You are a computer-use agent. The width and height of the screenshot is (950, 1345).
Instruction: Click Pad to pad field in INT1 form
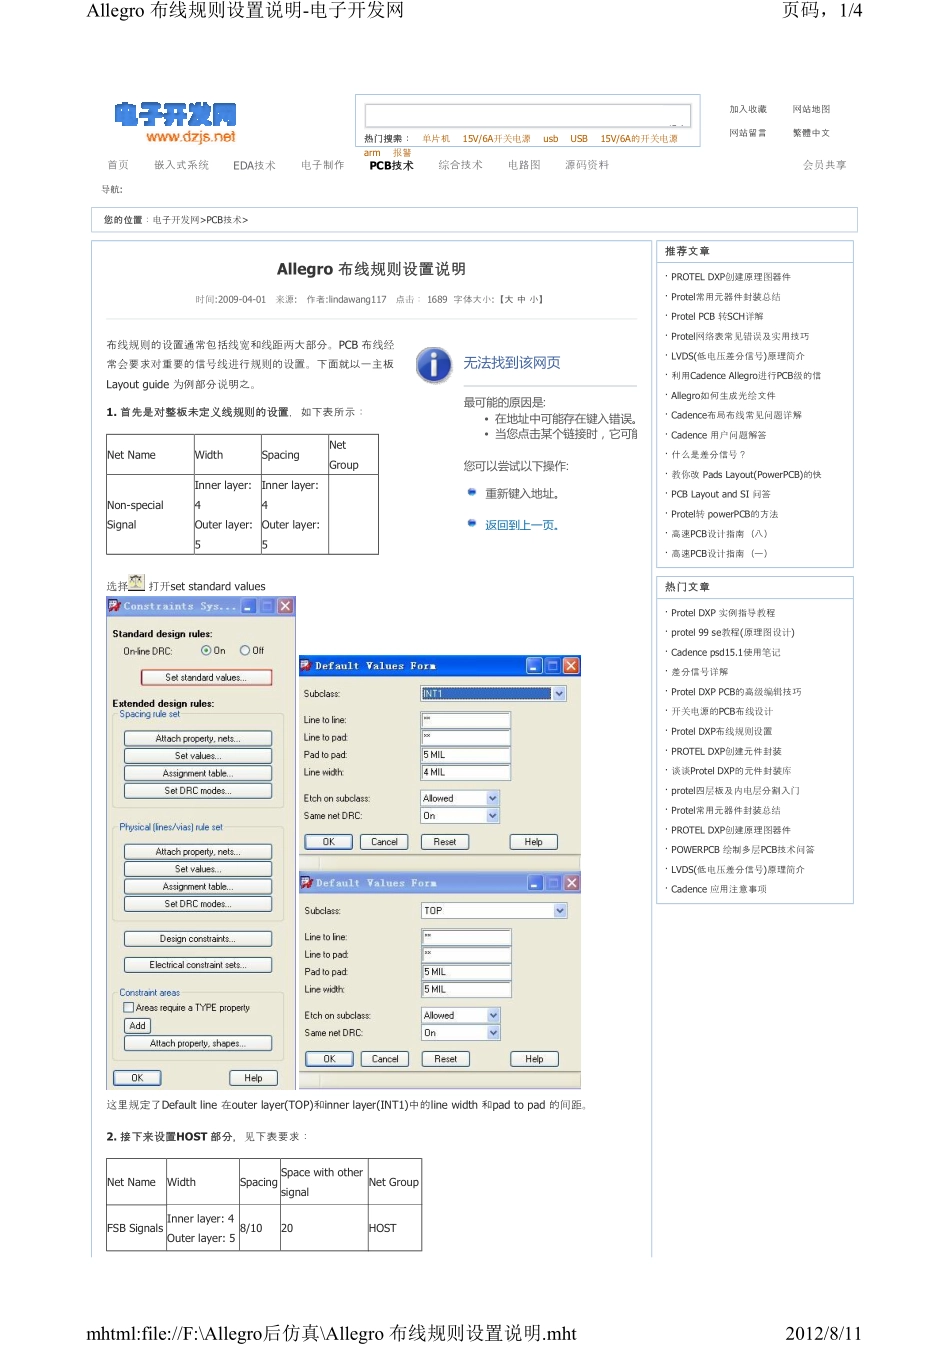466,755
